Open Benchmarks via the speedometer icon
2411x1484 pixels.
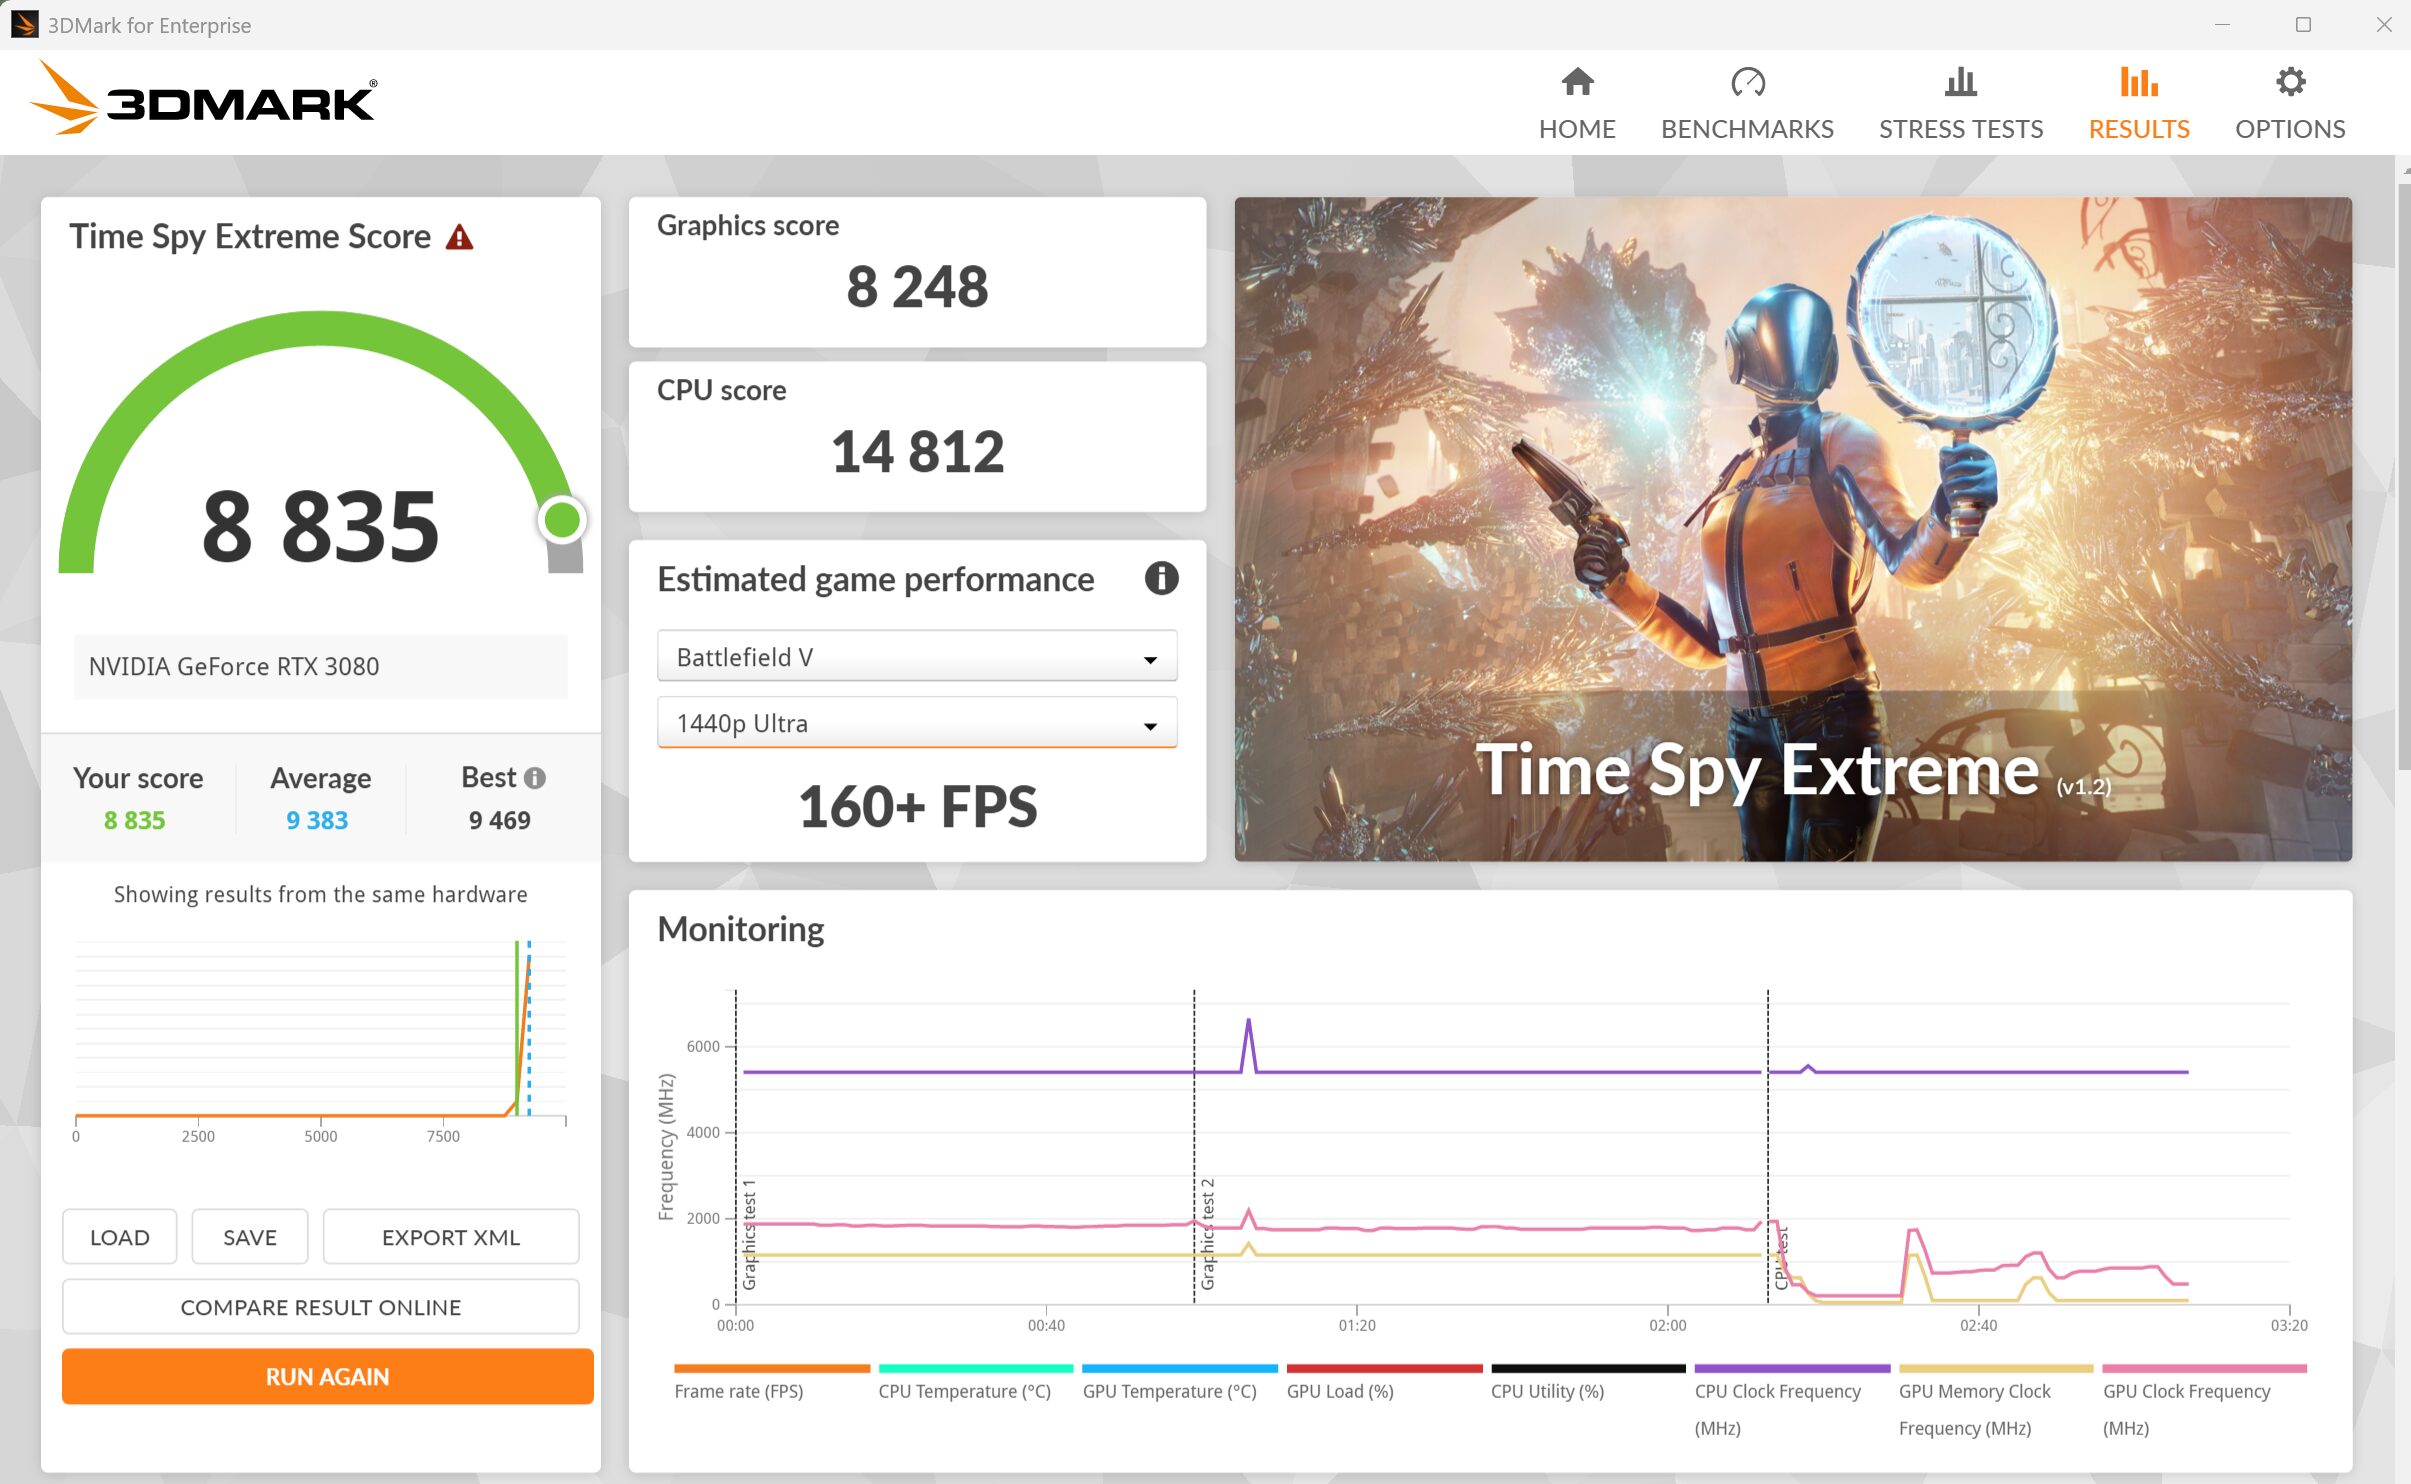point(1747,82)
